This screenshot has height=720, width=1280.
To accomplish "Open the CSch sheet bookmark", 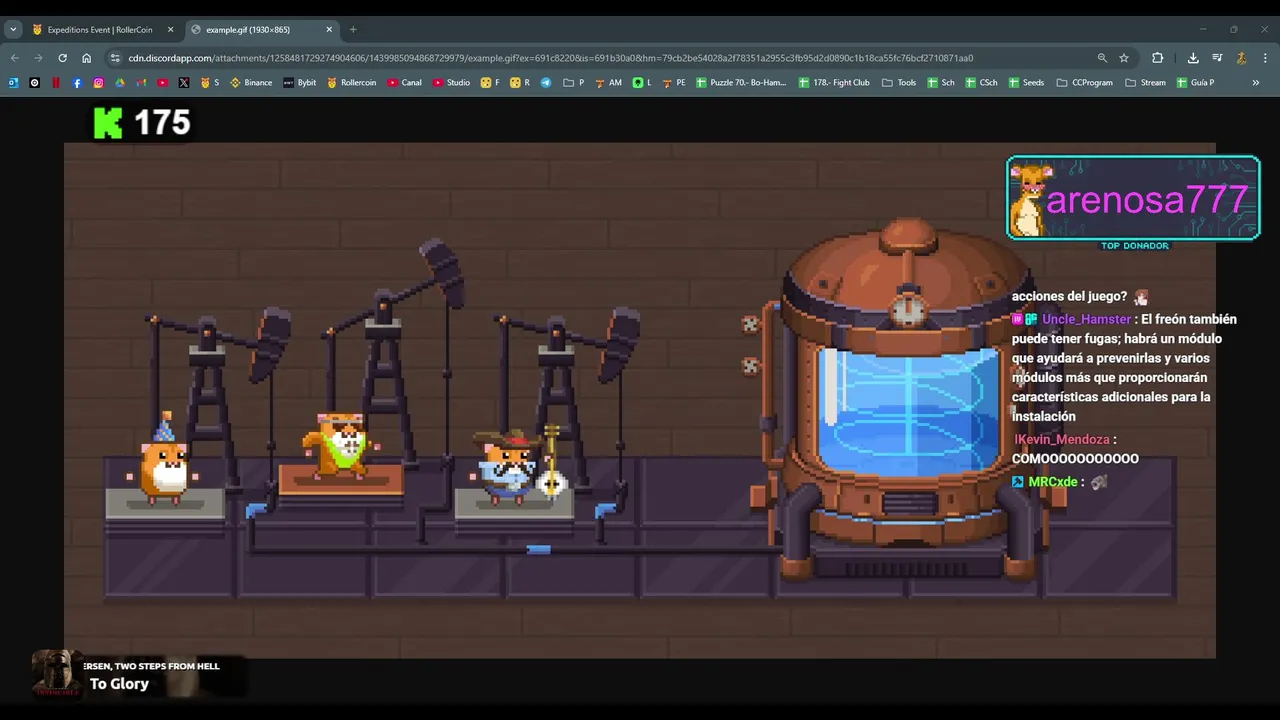I will pos(981,83).
